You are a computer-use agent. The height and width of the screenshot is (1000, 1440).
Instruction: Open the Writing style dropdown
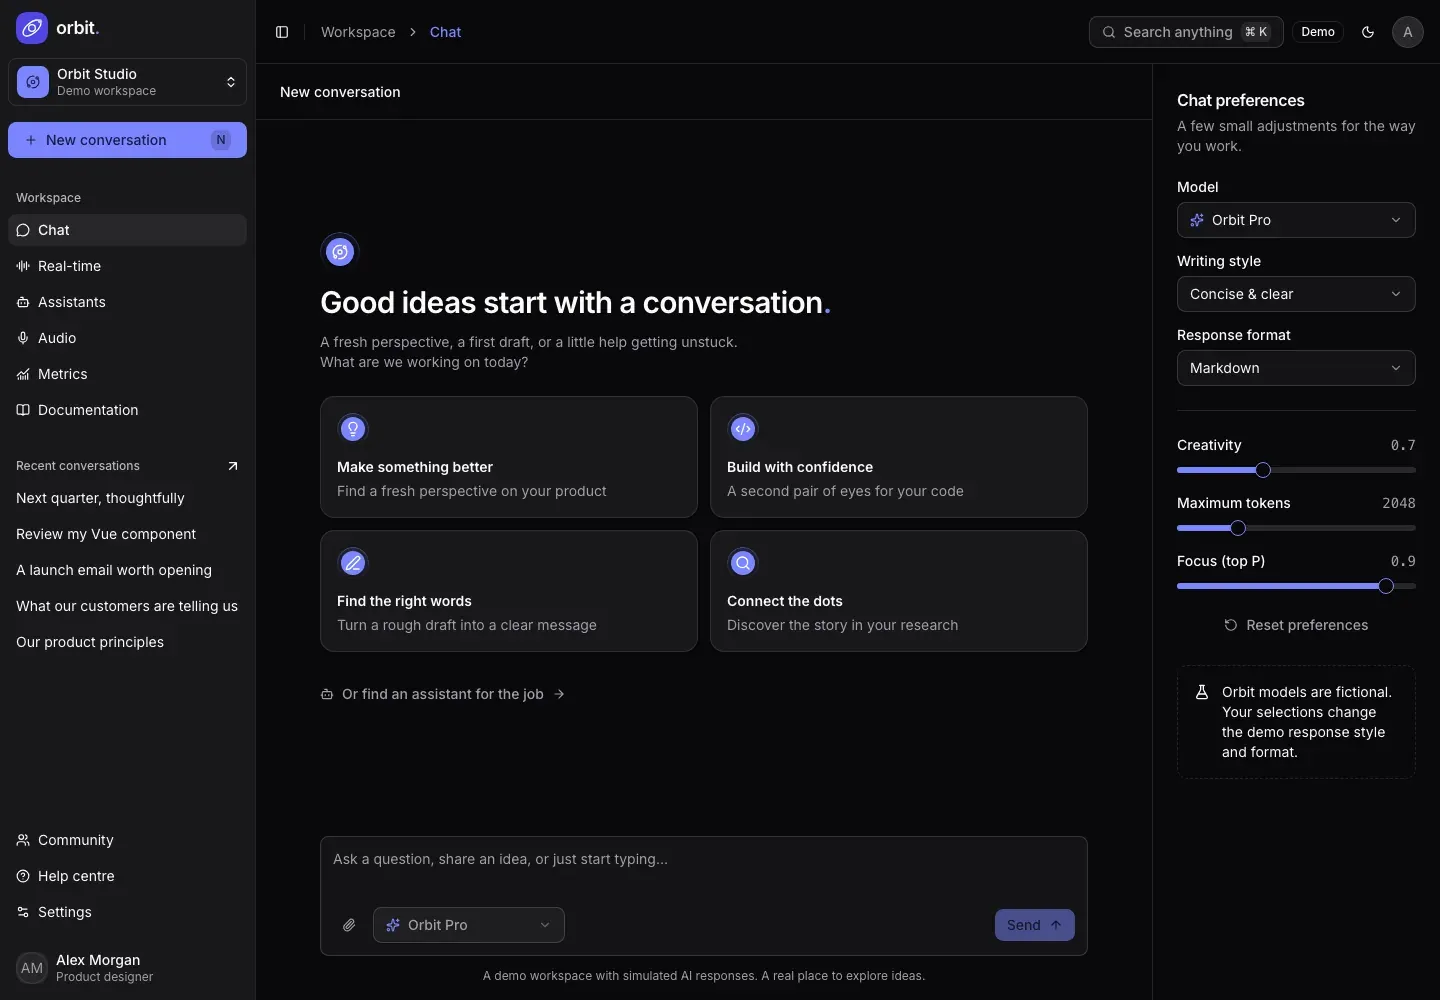1296,294
